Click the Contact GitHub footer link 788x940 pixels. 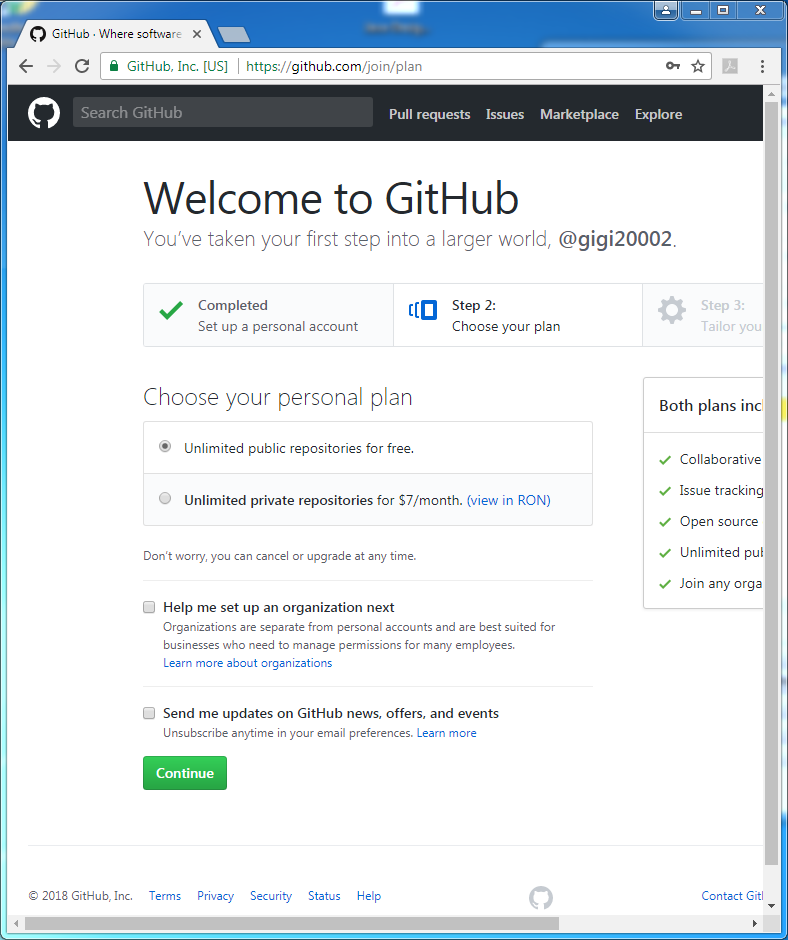tap(732, 896)
